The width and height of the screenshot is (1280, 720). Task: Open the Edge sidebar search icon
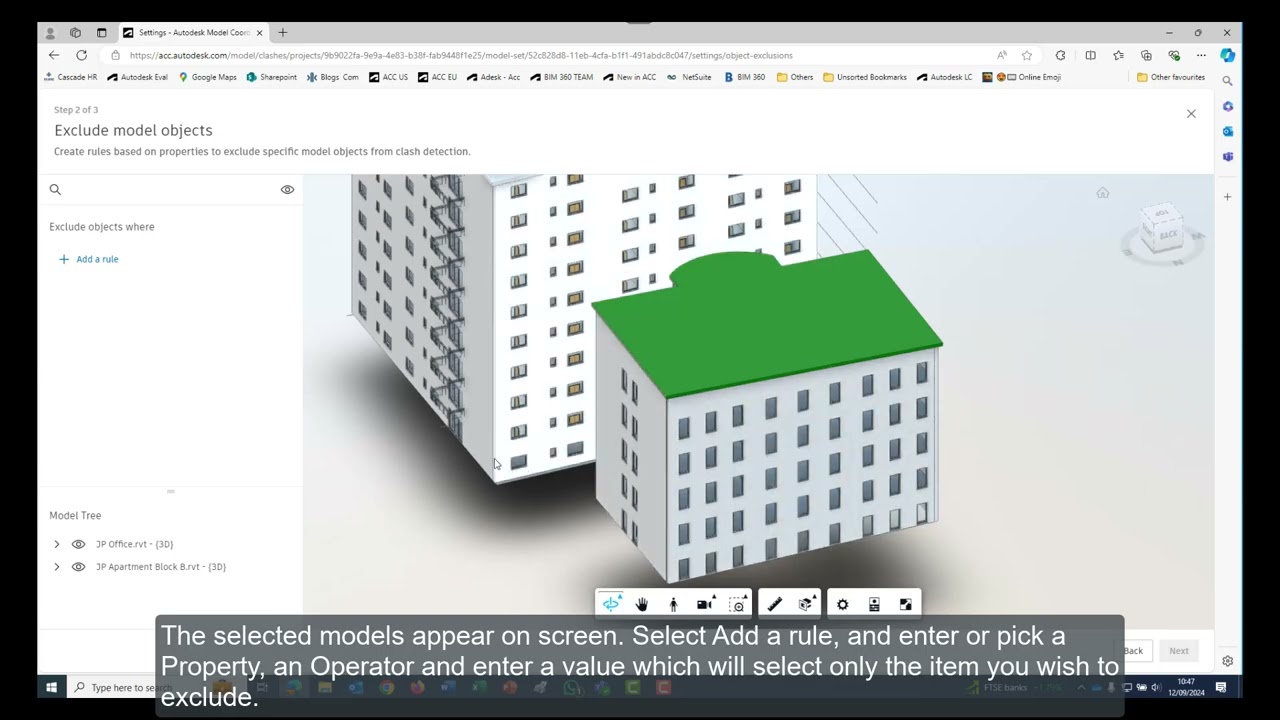point(1228,81)
